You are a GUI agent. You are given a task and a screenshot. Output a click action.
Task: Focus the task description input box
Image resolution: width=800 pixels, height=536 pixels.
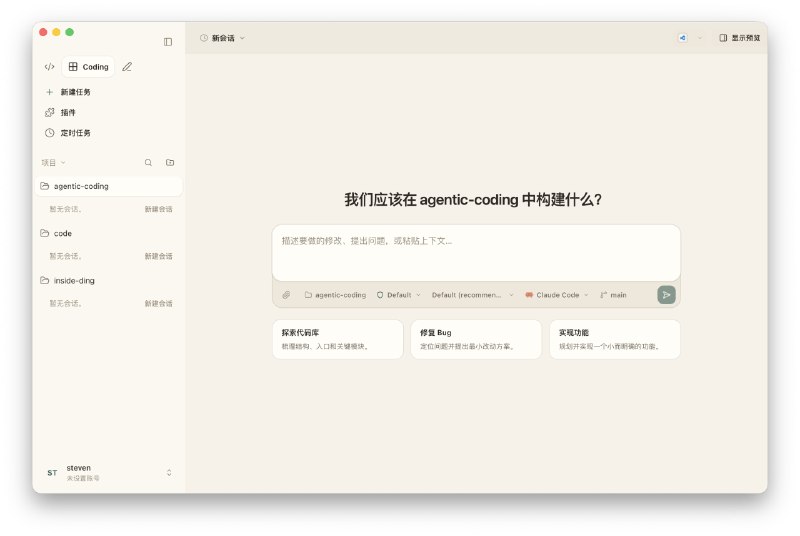(x=476, y=253)
